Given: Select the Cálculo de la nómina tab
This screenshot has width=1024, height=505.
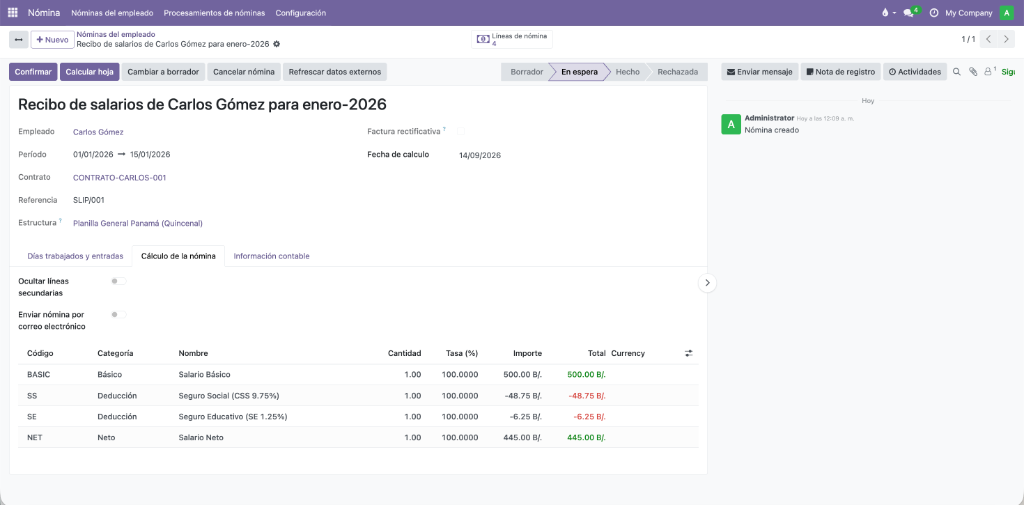Looking at the screenshot, I should pos(178,256).
